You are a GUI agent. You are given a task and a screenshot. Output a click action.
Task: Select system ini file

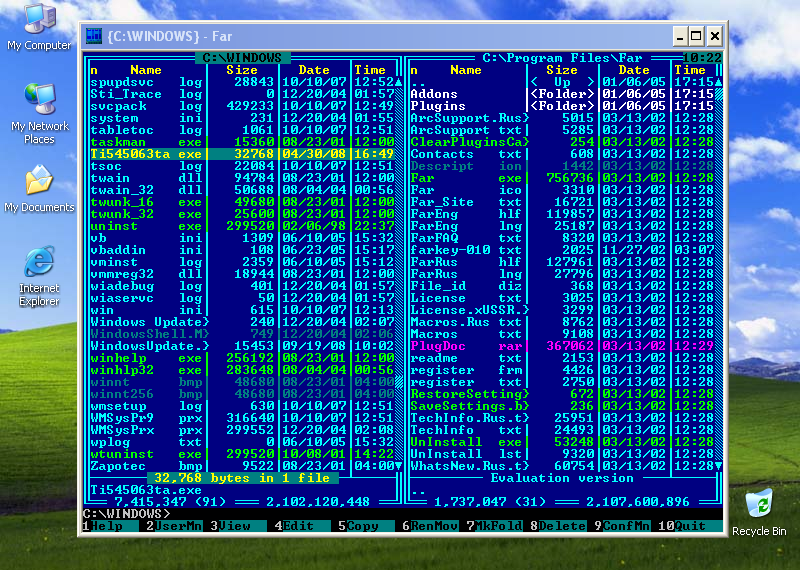242,118
